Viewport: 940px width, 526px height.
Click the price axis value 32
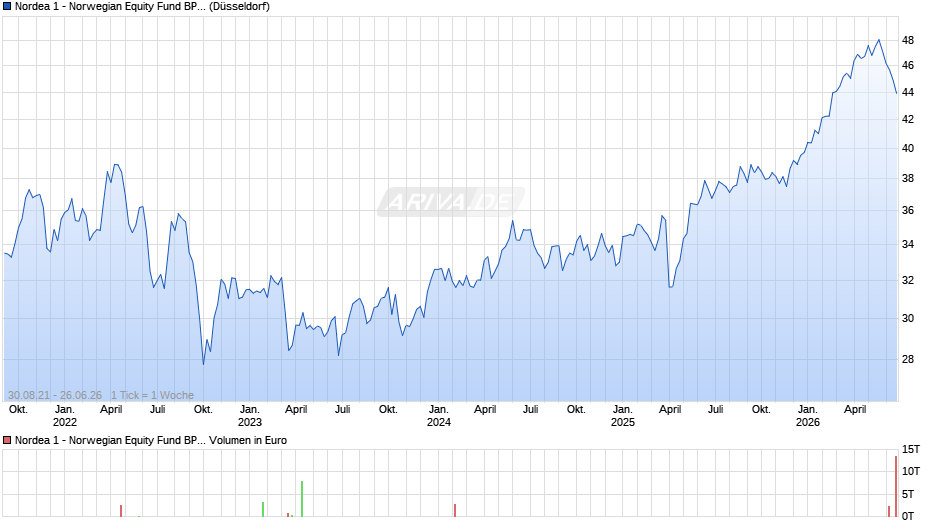(x=908, y=281)
